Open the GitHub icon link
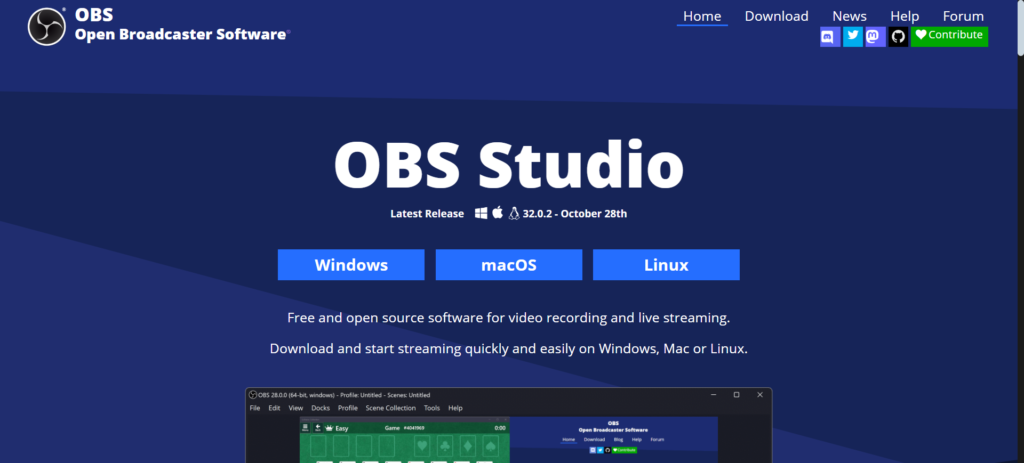The image size is (1024, 463). pos(898,37)
